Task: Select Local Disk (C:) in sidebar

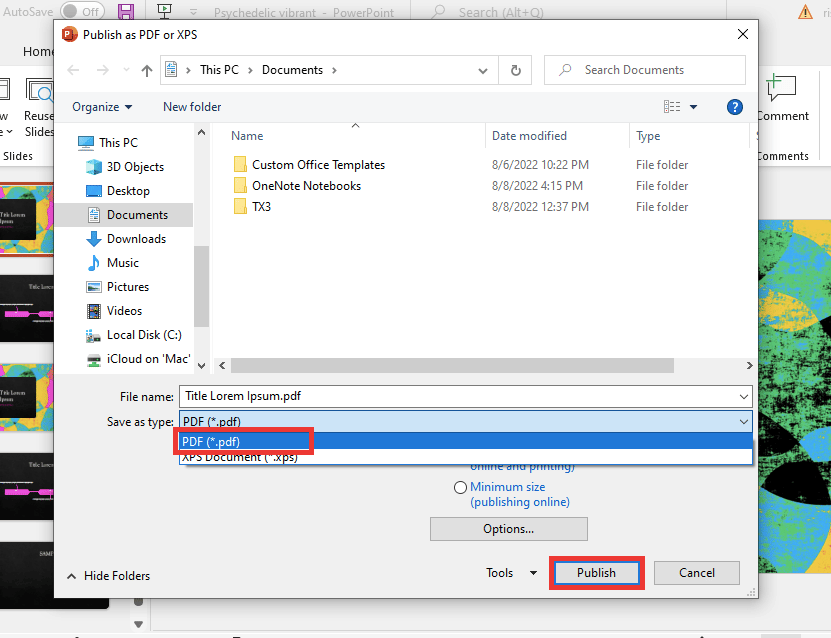Action: coord(134,335)
